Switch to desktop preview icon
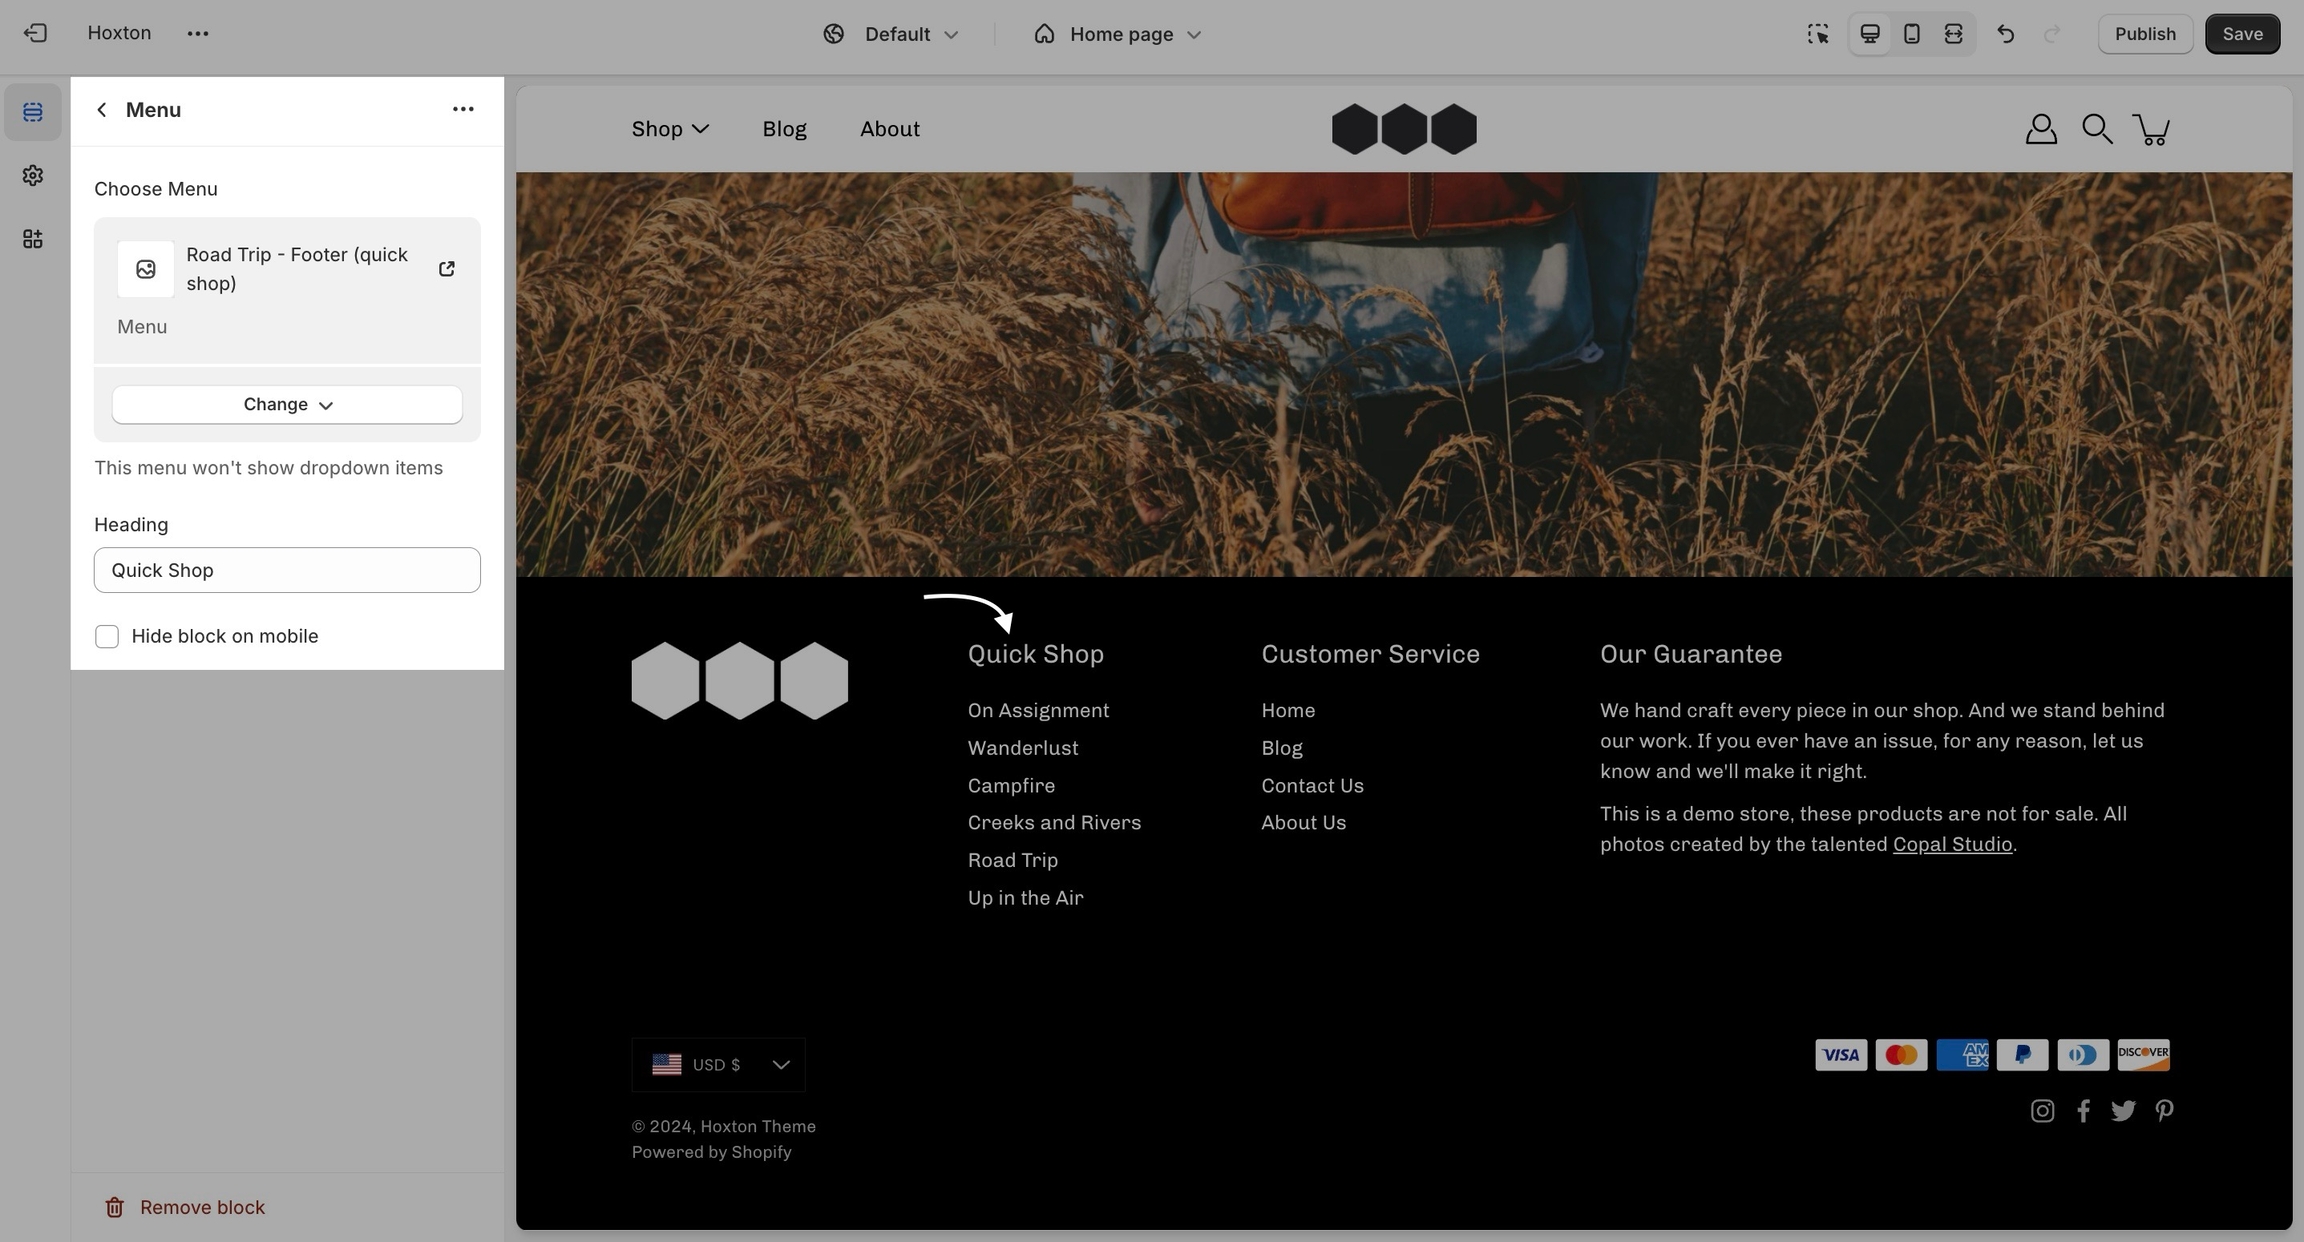Image resolution: width=2304 pixels, height=1242 pixels. (1869, 34)
